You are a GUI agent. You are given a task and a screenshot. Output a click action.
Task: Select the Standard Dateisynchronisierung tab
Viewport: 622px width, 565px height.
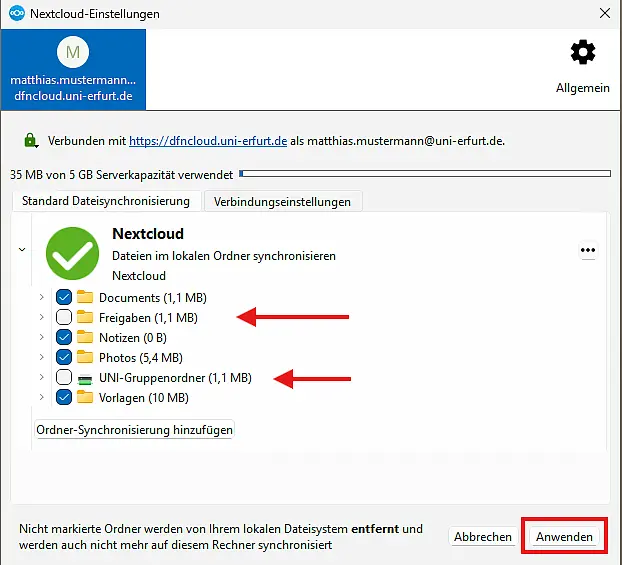(105, 201)
